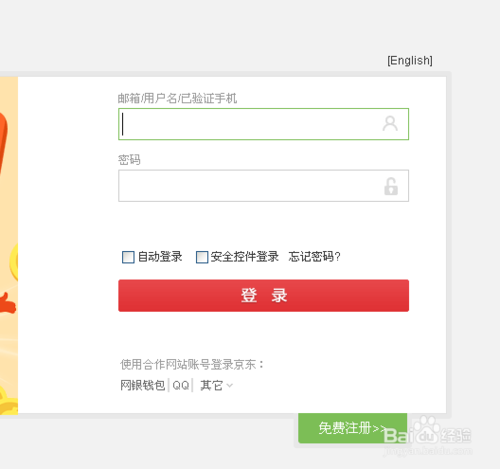Click the 密码 field label

click(x=129, y=160)
